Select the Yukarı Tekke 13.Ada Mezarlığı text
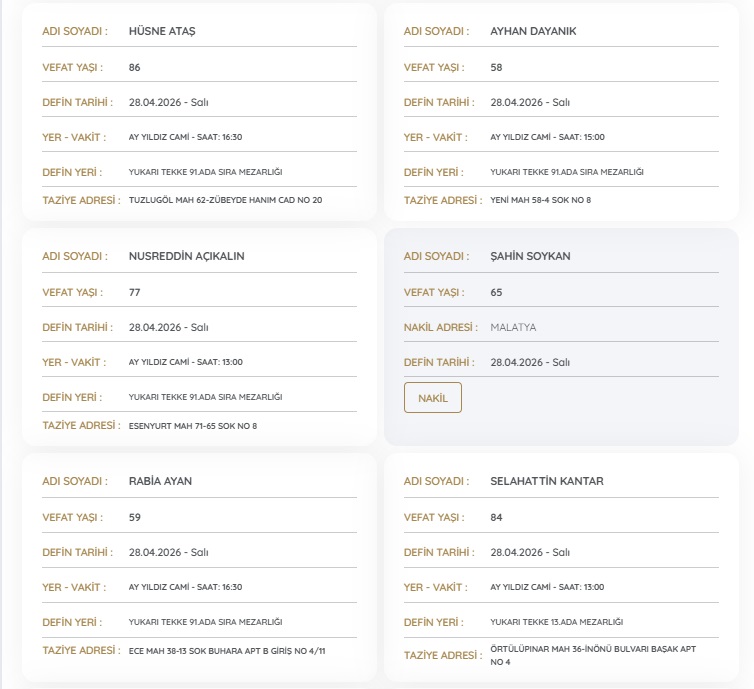754x689 pixels. 556,622
